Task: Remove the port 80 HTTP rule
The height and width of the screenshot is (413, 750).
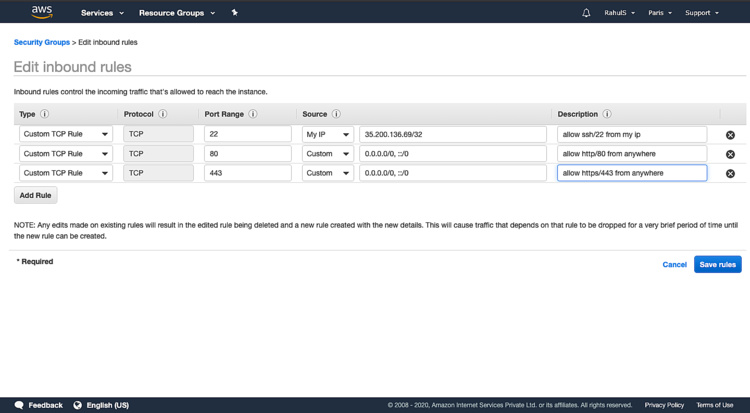Action: click(730, 154)
